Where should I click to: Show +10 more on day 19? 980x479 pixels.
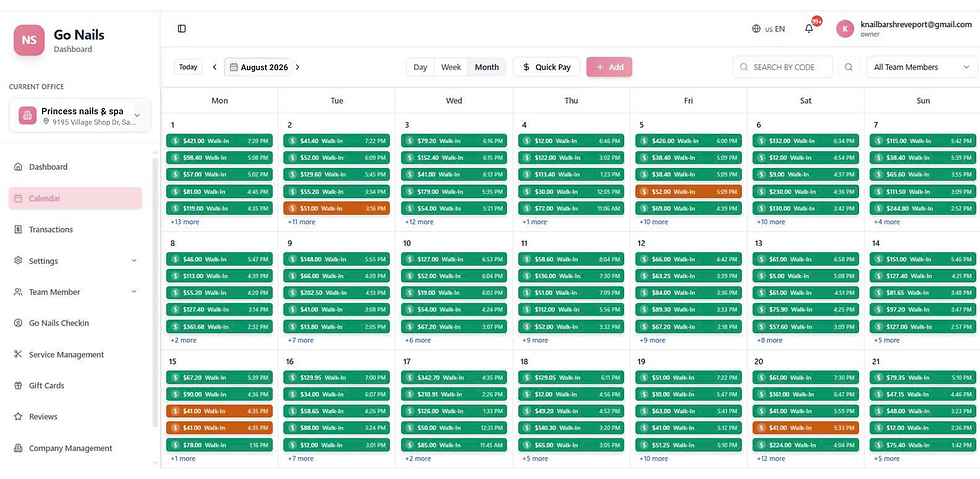click(x=653, y=459)
